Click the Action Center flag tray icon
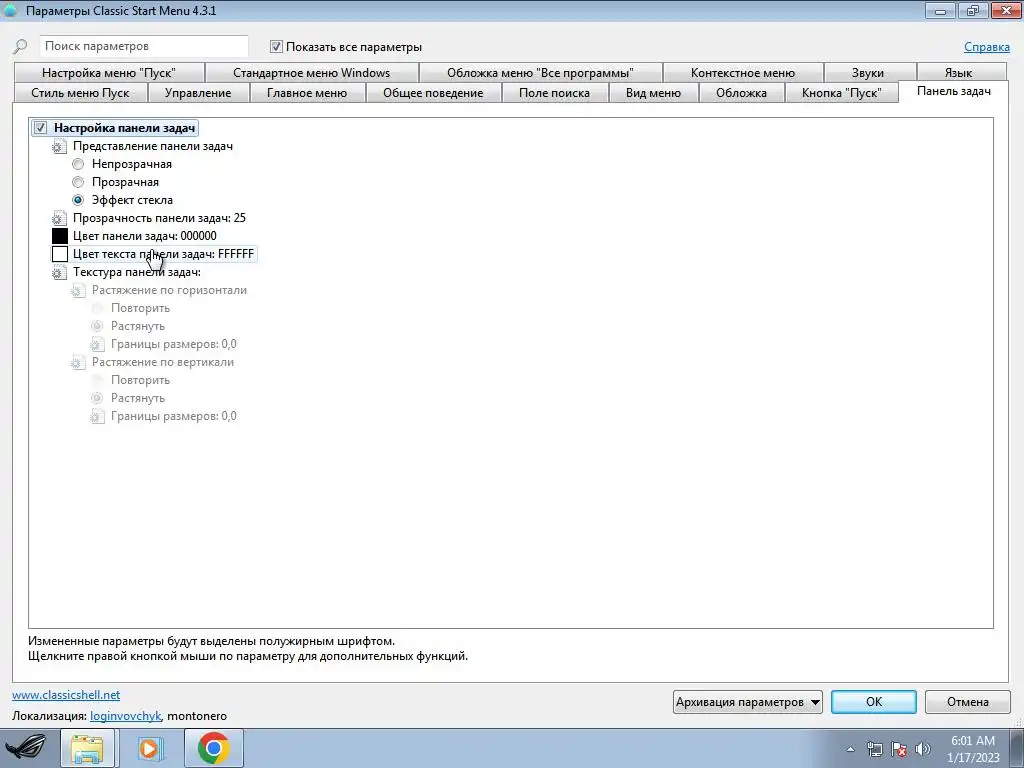The width and height of the screenshot is (1024, 768). 899,749
